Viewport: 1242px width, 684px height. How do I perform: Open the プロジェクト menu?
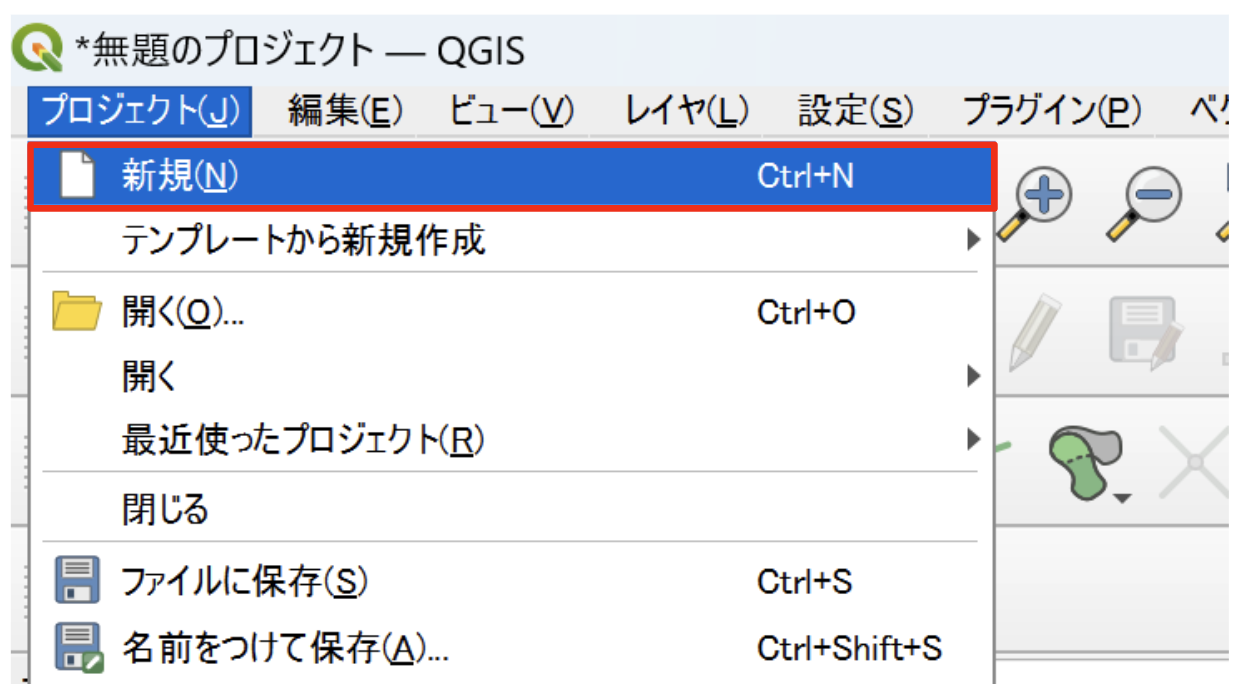[x=140, y=112]
